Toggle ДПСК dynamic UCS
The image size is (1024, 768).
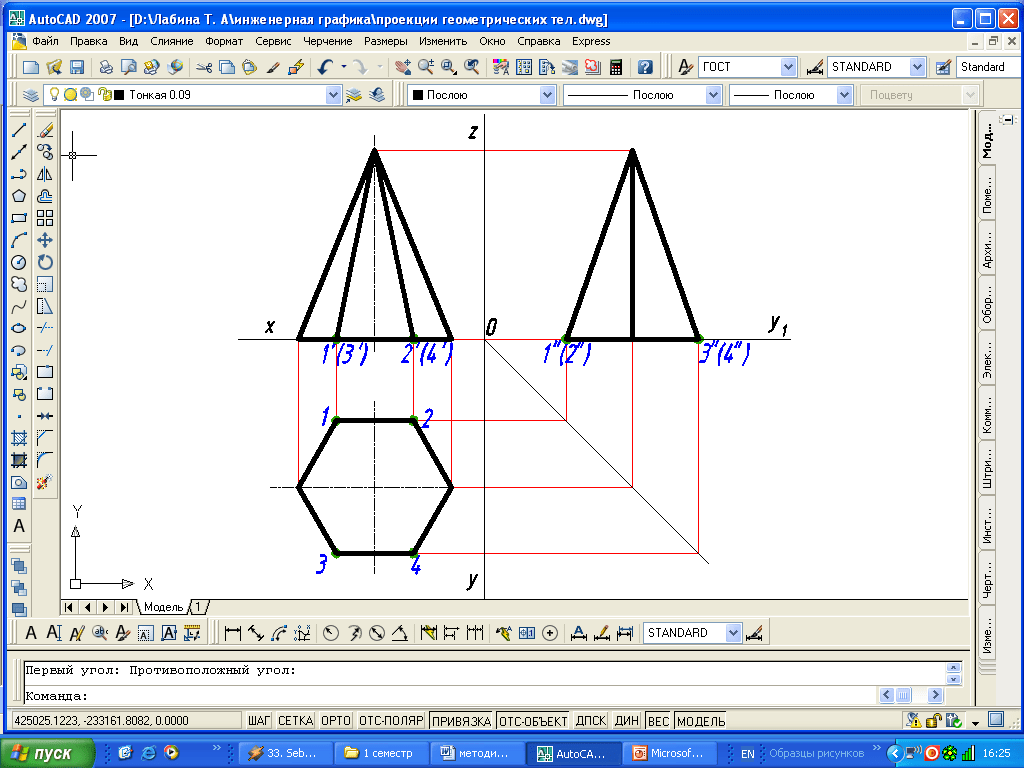coord(591,721)
